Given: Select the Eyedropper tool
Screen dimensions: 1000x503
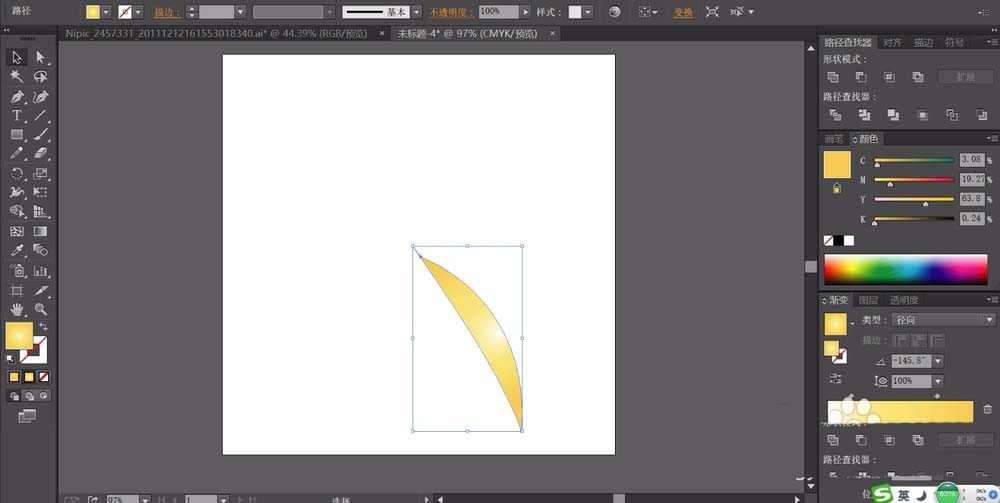Looking at the screenshot, I should 17,250.
